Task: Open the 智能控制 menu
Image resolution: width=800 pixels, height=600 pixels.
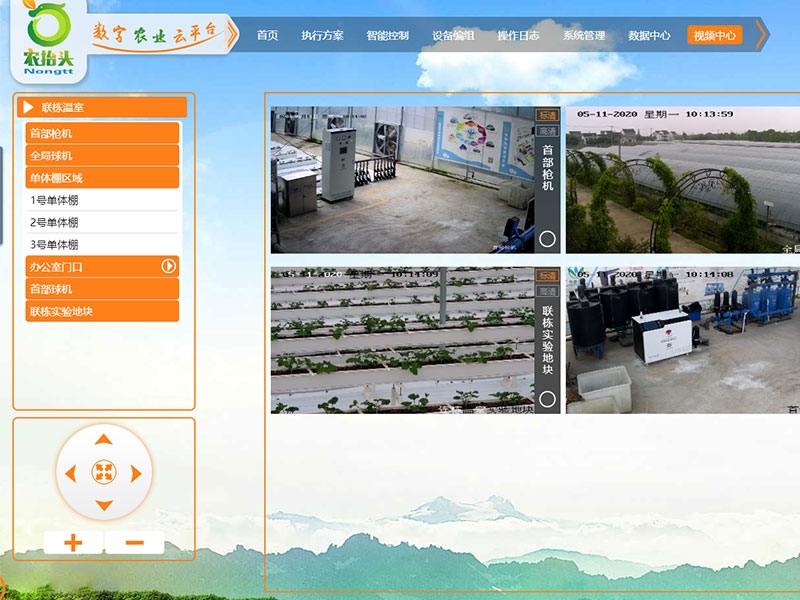Action: [387, 35]
